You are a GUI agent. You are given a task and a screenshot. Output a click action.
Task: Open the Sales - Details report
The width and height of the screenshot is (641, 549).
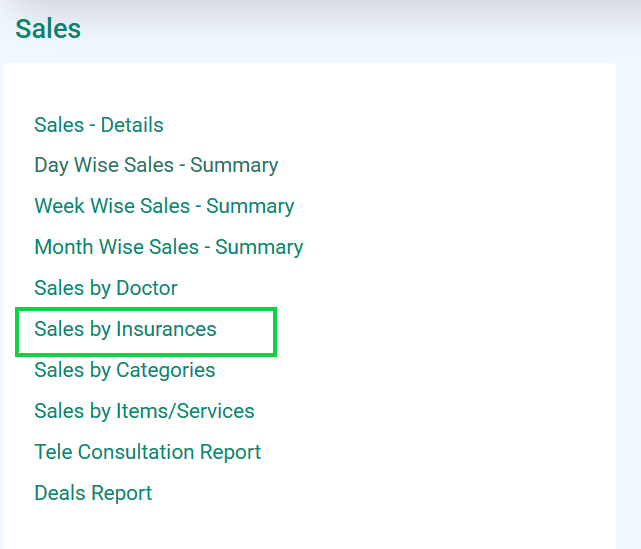click(x=99, y=125)
